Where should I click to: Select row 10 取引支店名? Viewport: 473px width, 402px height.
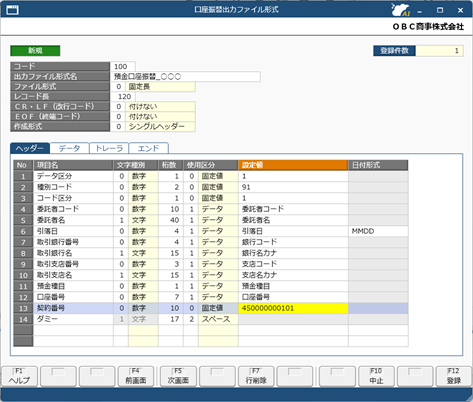[73, 275]
